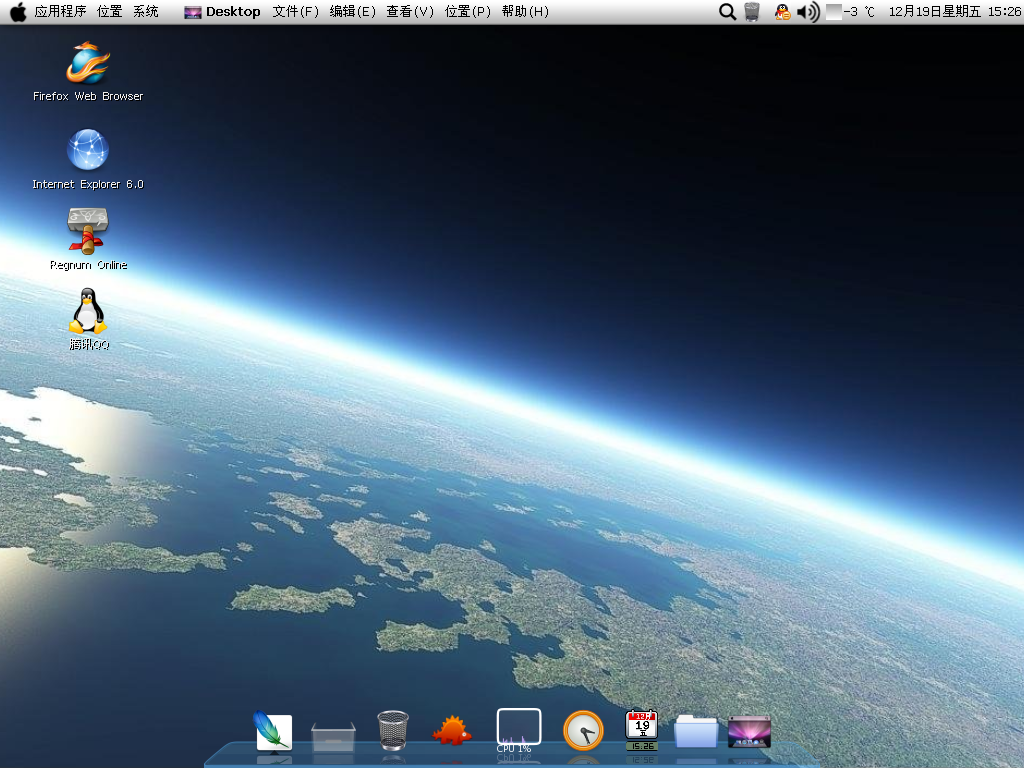Open the CPU 1% monitor in the dock
This screenshot has width=1024, height=768.
pos(519,729)
